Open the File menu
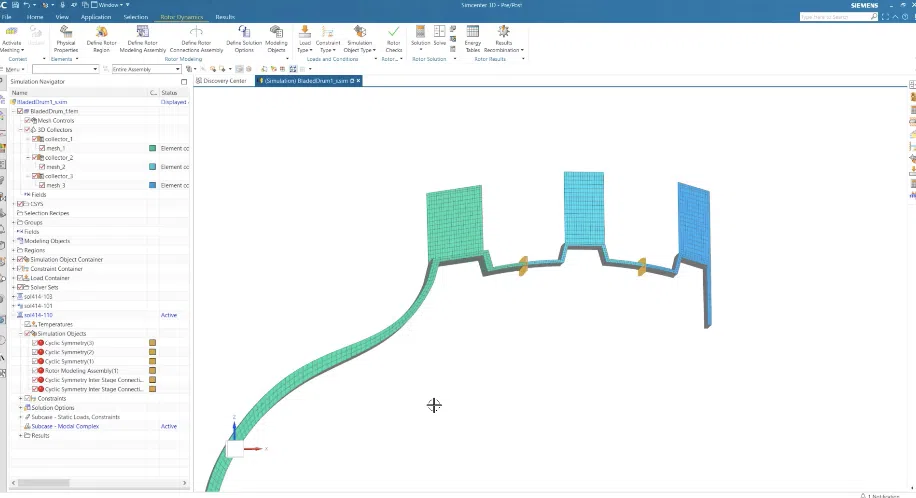The height and width of the screenshot is (498, 916). point(6,17)
